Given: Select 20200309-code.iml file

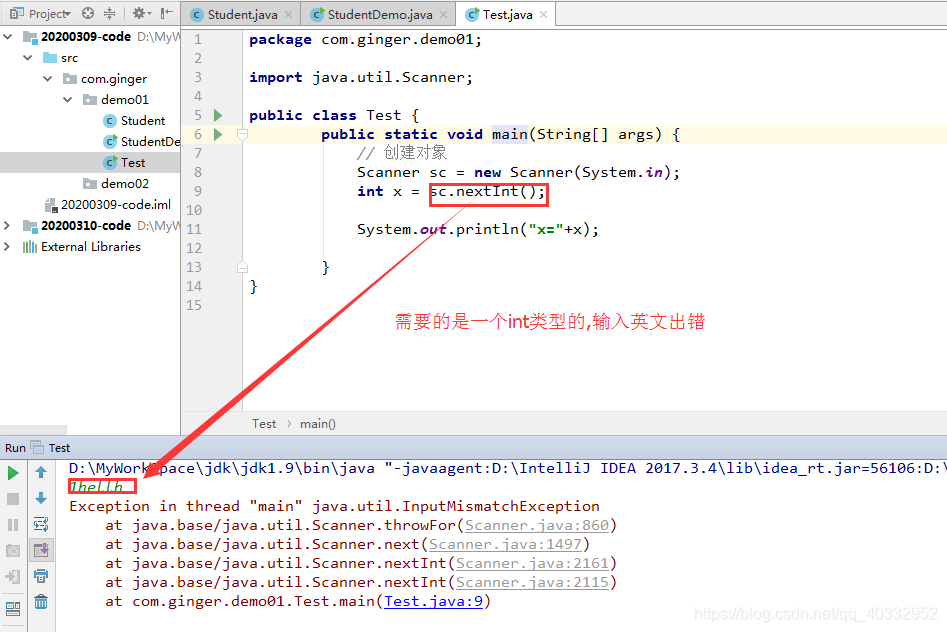Looking at the screenshot, I should click(108, 205).
